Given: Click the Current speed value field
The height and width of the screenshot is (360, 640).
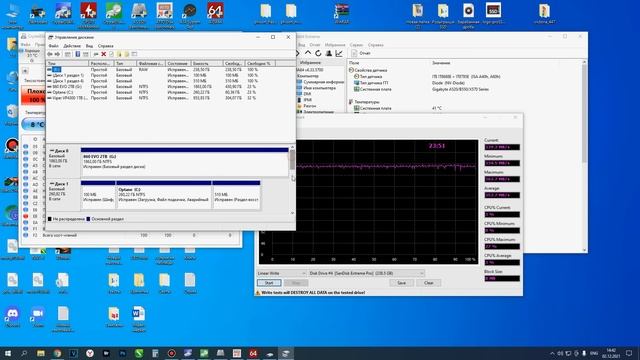Looking at the screenshot, I should 502,147.
